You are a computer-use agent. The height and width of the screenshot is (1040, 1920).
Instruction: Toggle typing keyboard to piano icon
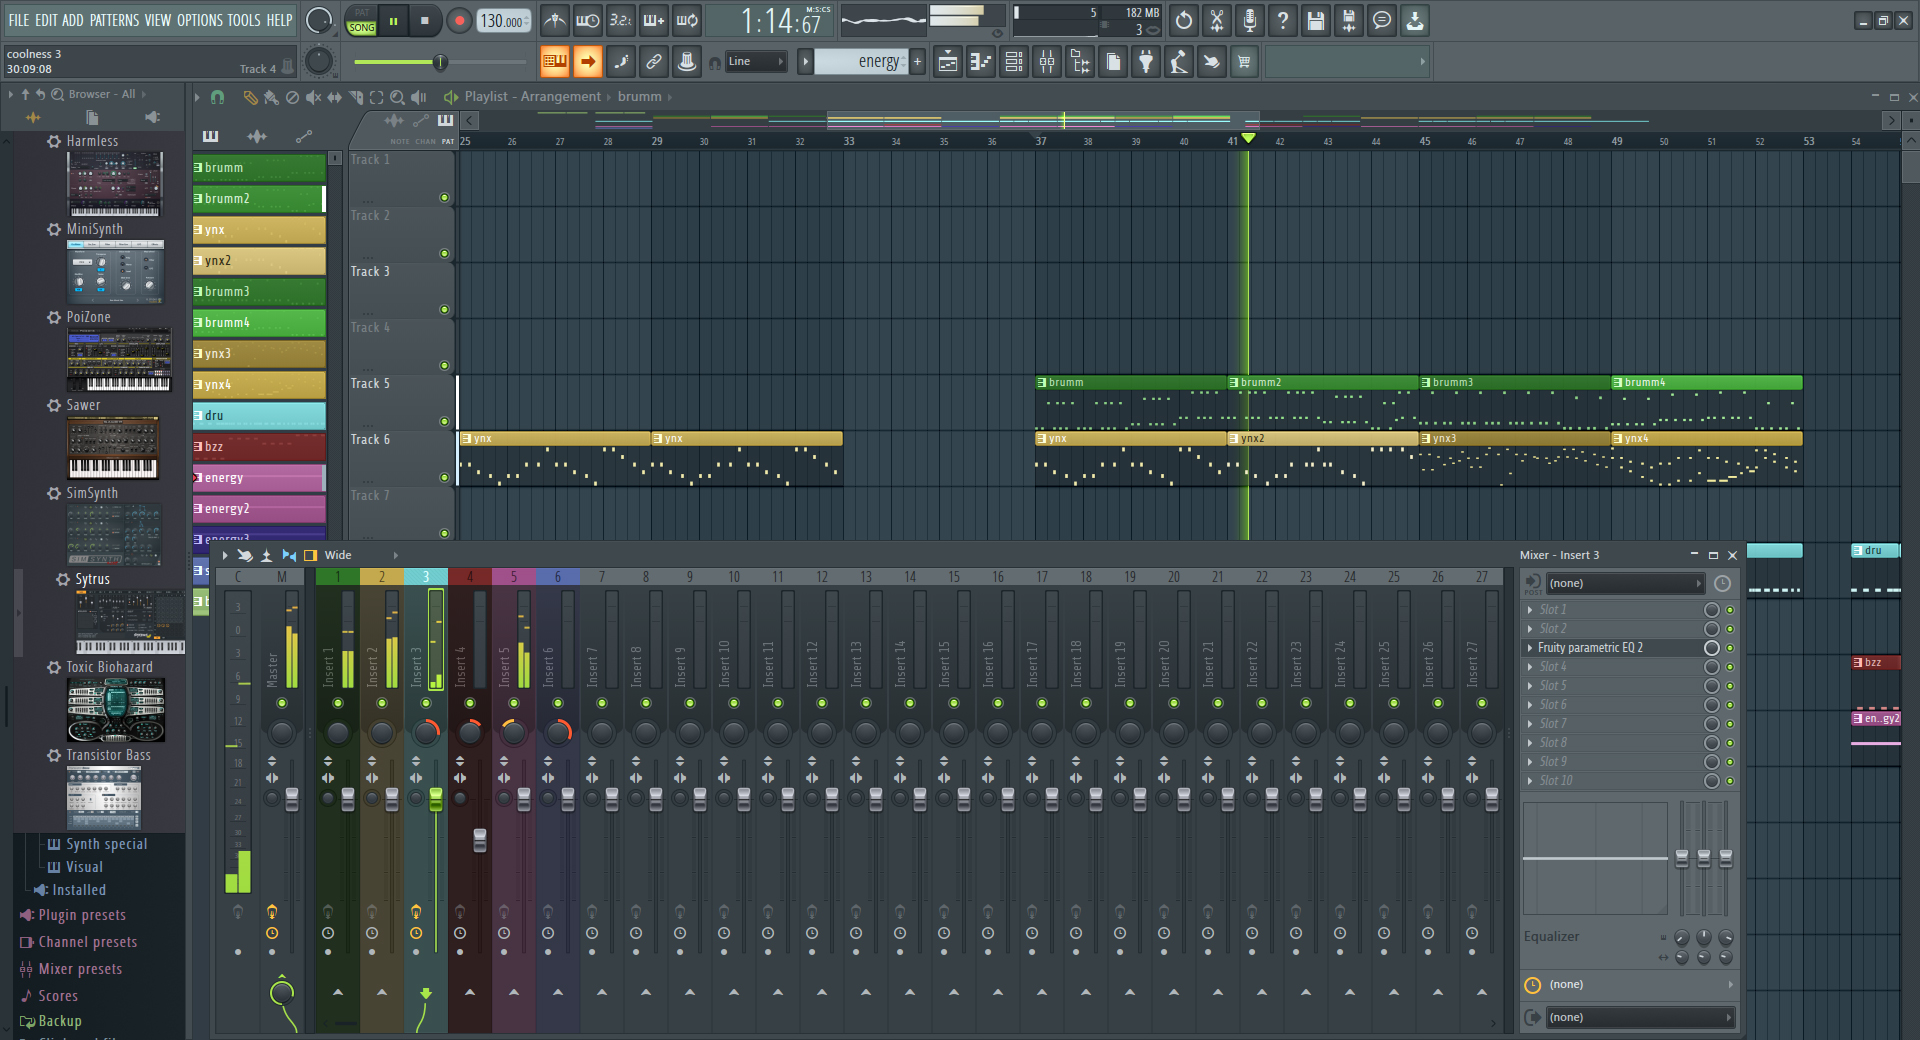tap(555, 62)
